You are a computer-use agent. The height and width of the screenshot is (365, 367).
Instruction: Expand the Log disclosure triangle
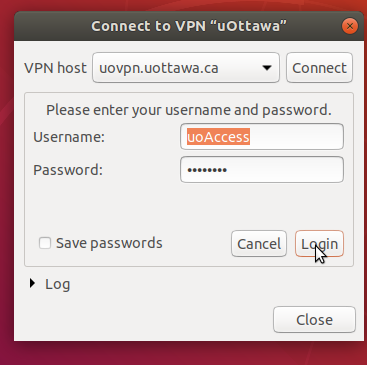coord(32,284)
